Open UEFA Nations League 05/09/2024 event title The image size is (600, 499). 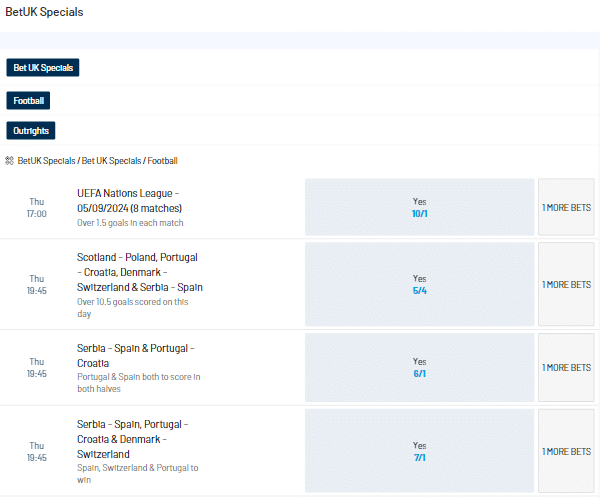129,201
